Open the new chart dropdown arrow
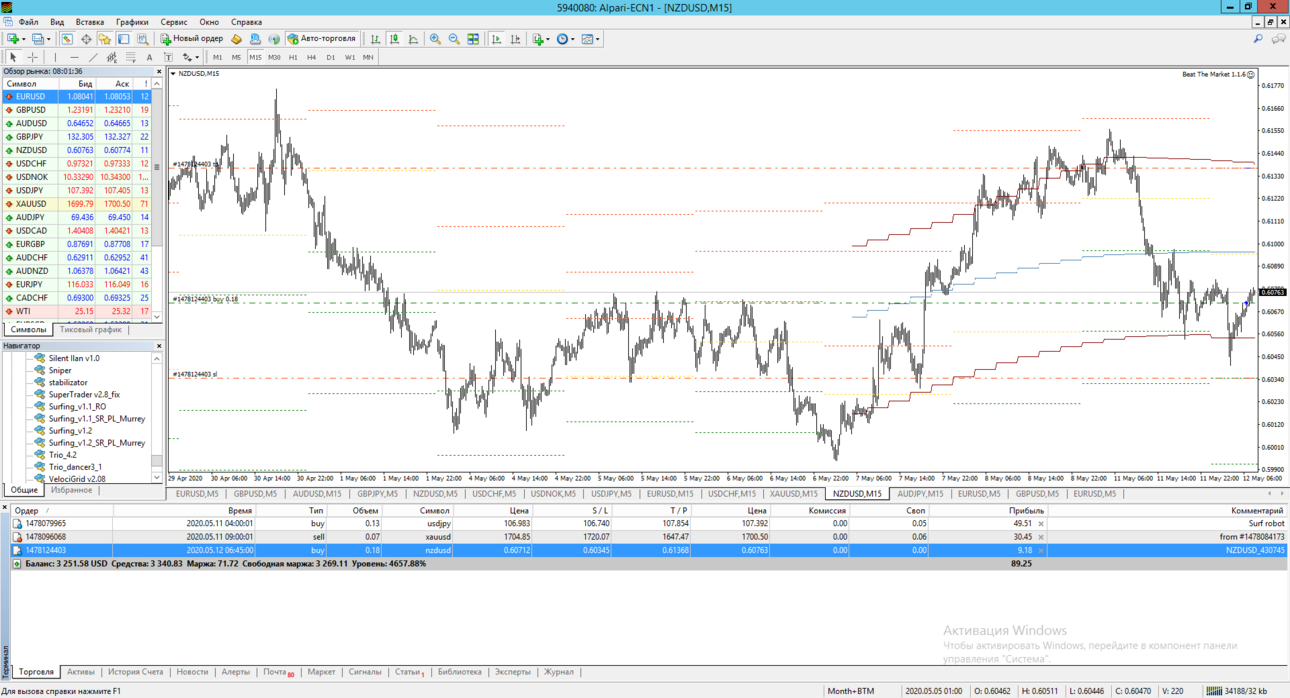 [24, 39]
